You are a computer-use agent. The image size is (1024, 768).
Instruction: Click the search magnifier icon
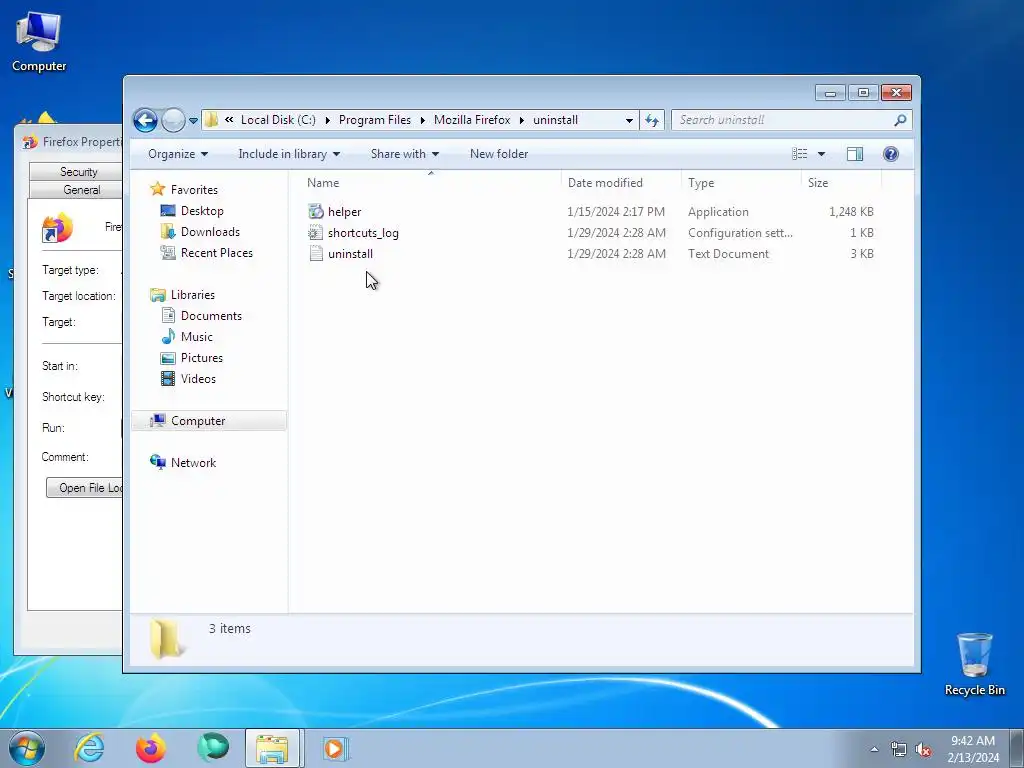tap(901, 120)
